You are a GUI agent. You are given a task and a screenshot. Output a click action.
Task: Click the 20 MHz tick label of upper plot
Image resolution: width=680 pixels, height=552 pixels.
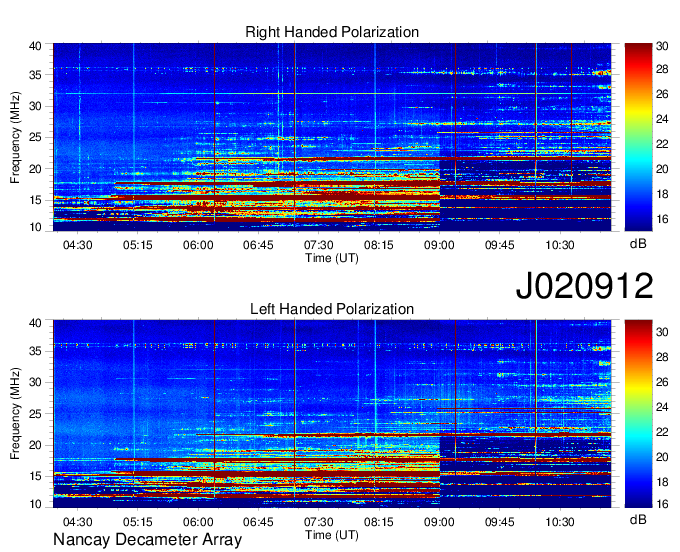click(35, 169)
